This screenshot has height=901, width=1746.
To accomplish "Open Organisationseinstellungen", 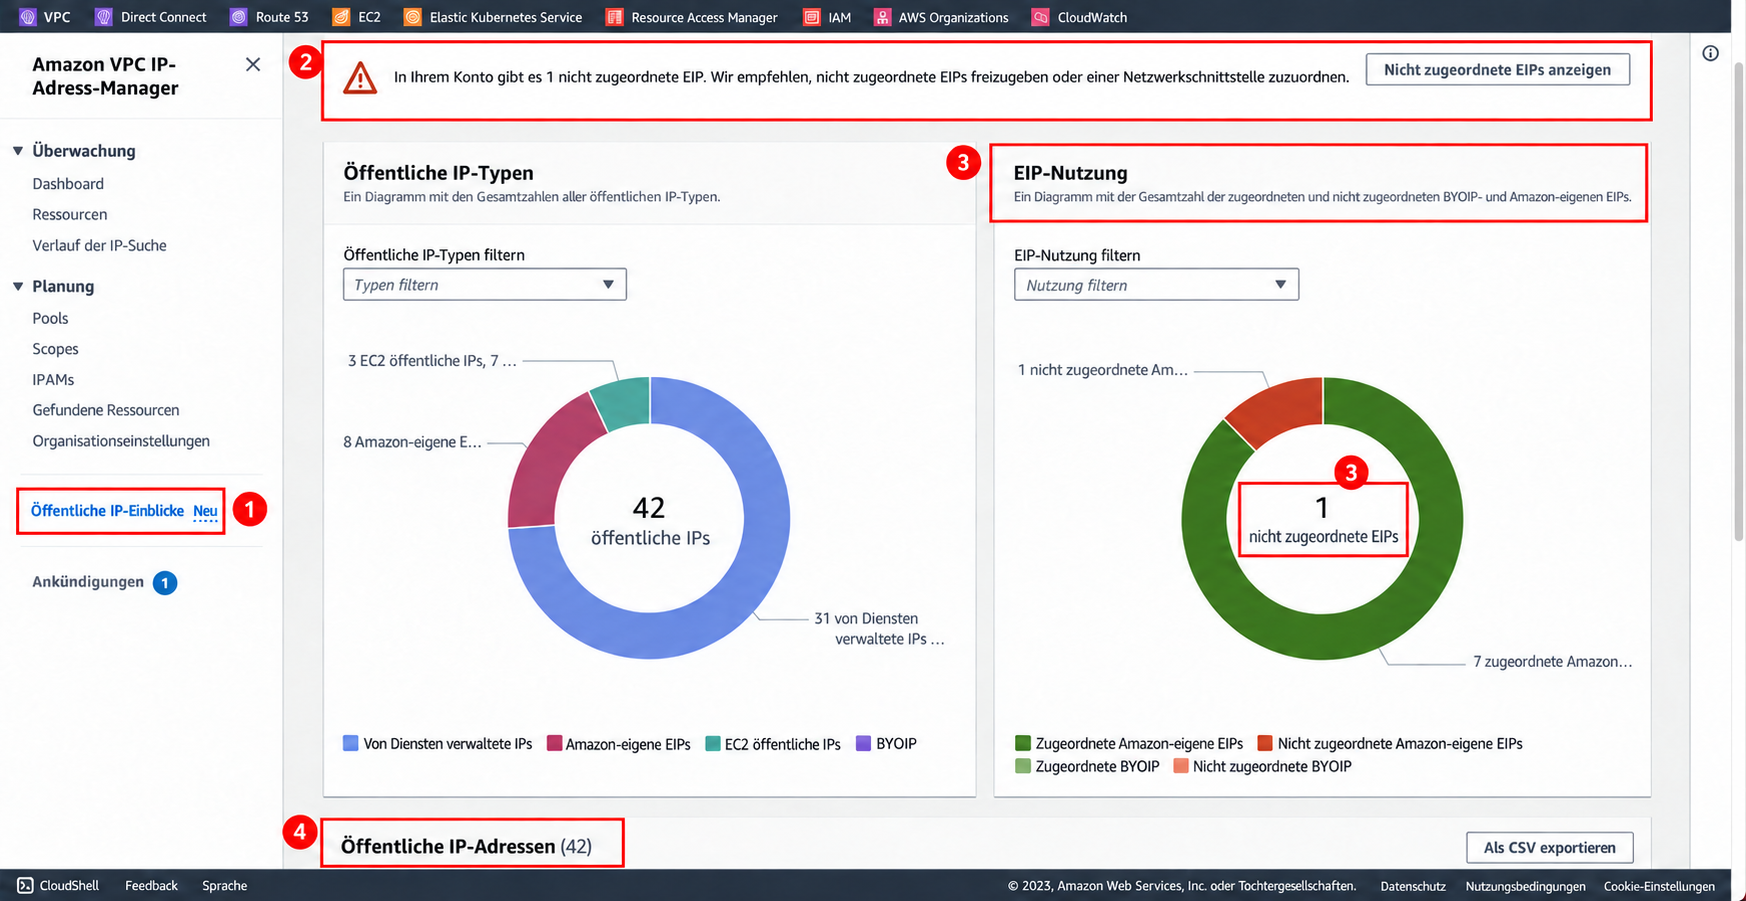I will click(x=121, y=441).
